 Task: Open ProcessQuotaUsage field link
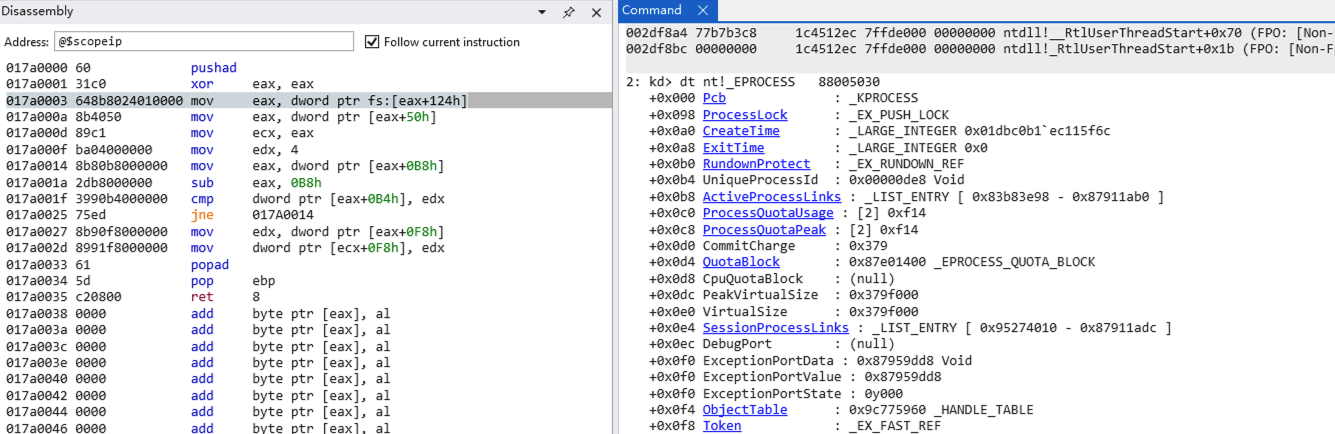tap(767, 213)
